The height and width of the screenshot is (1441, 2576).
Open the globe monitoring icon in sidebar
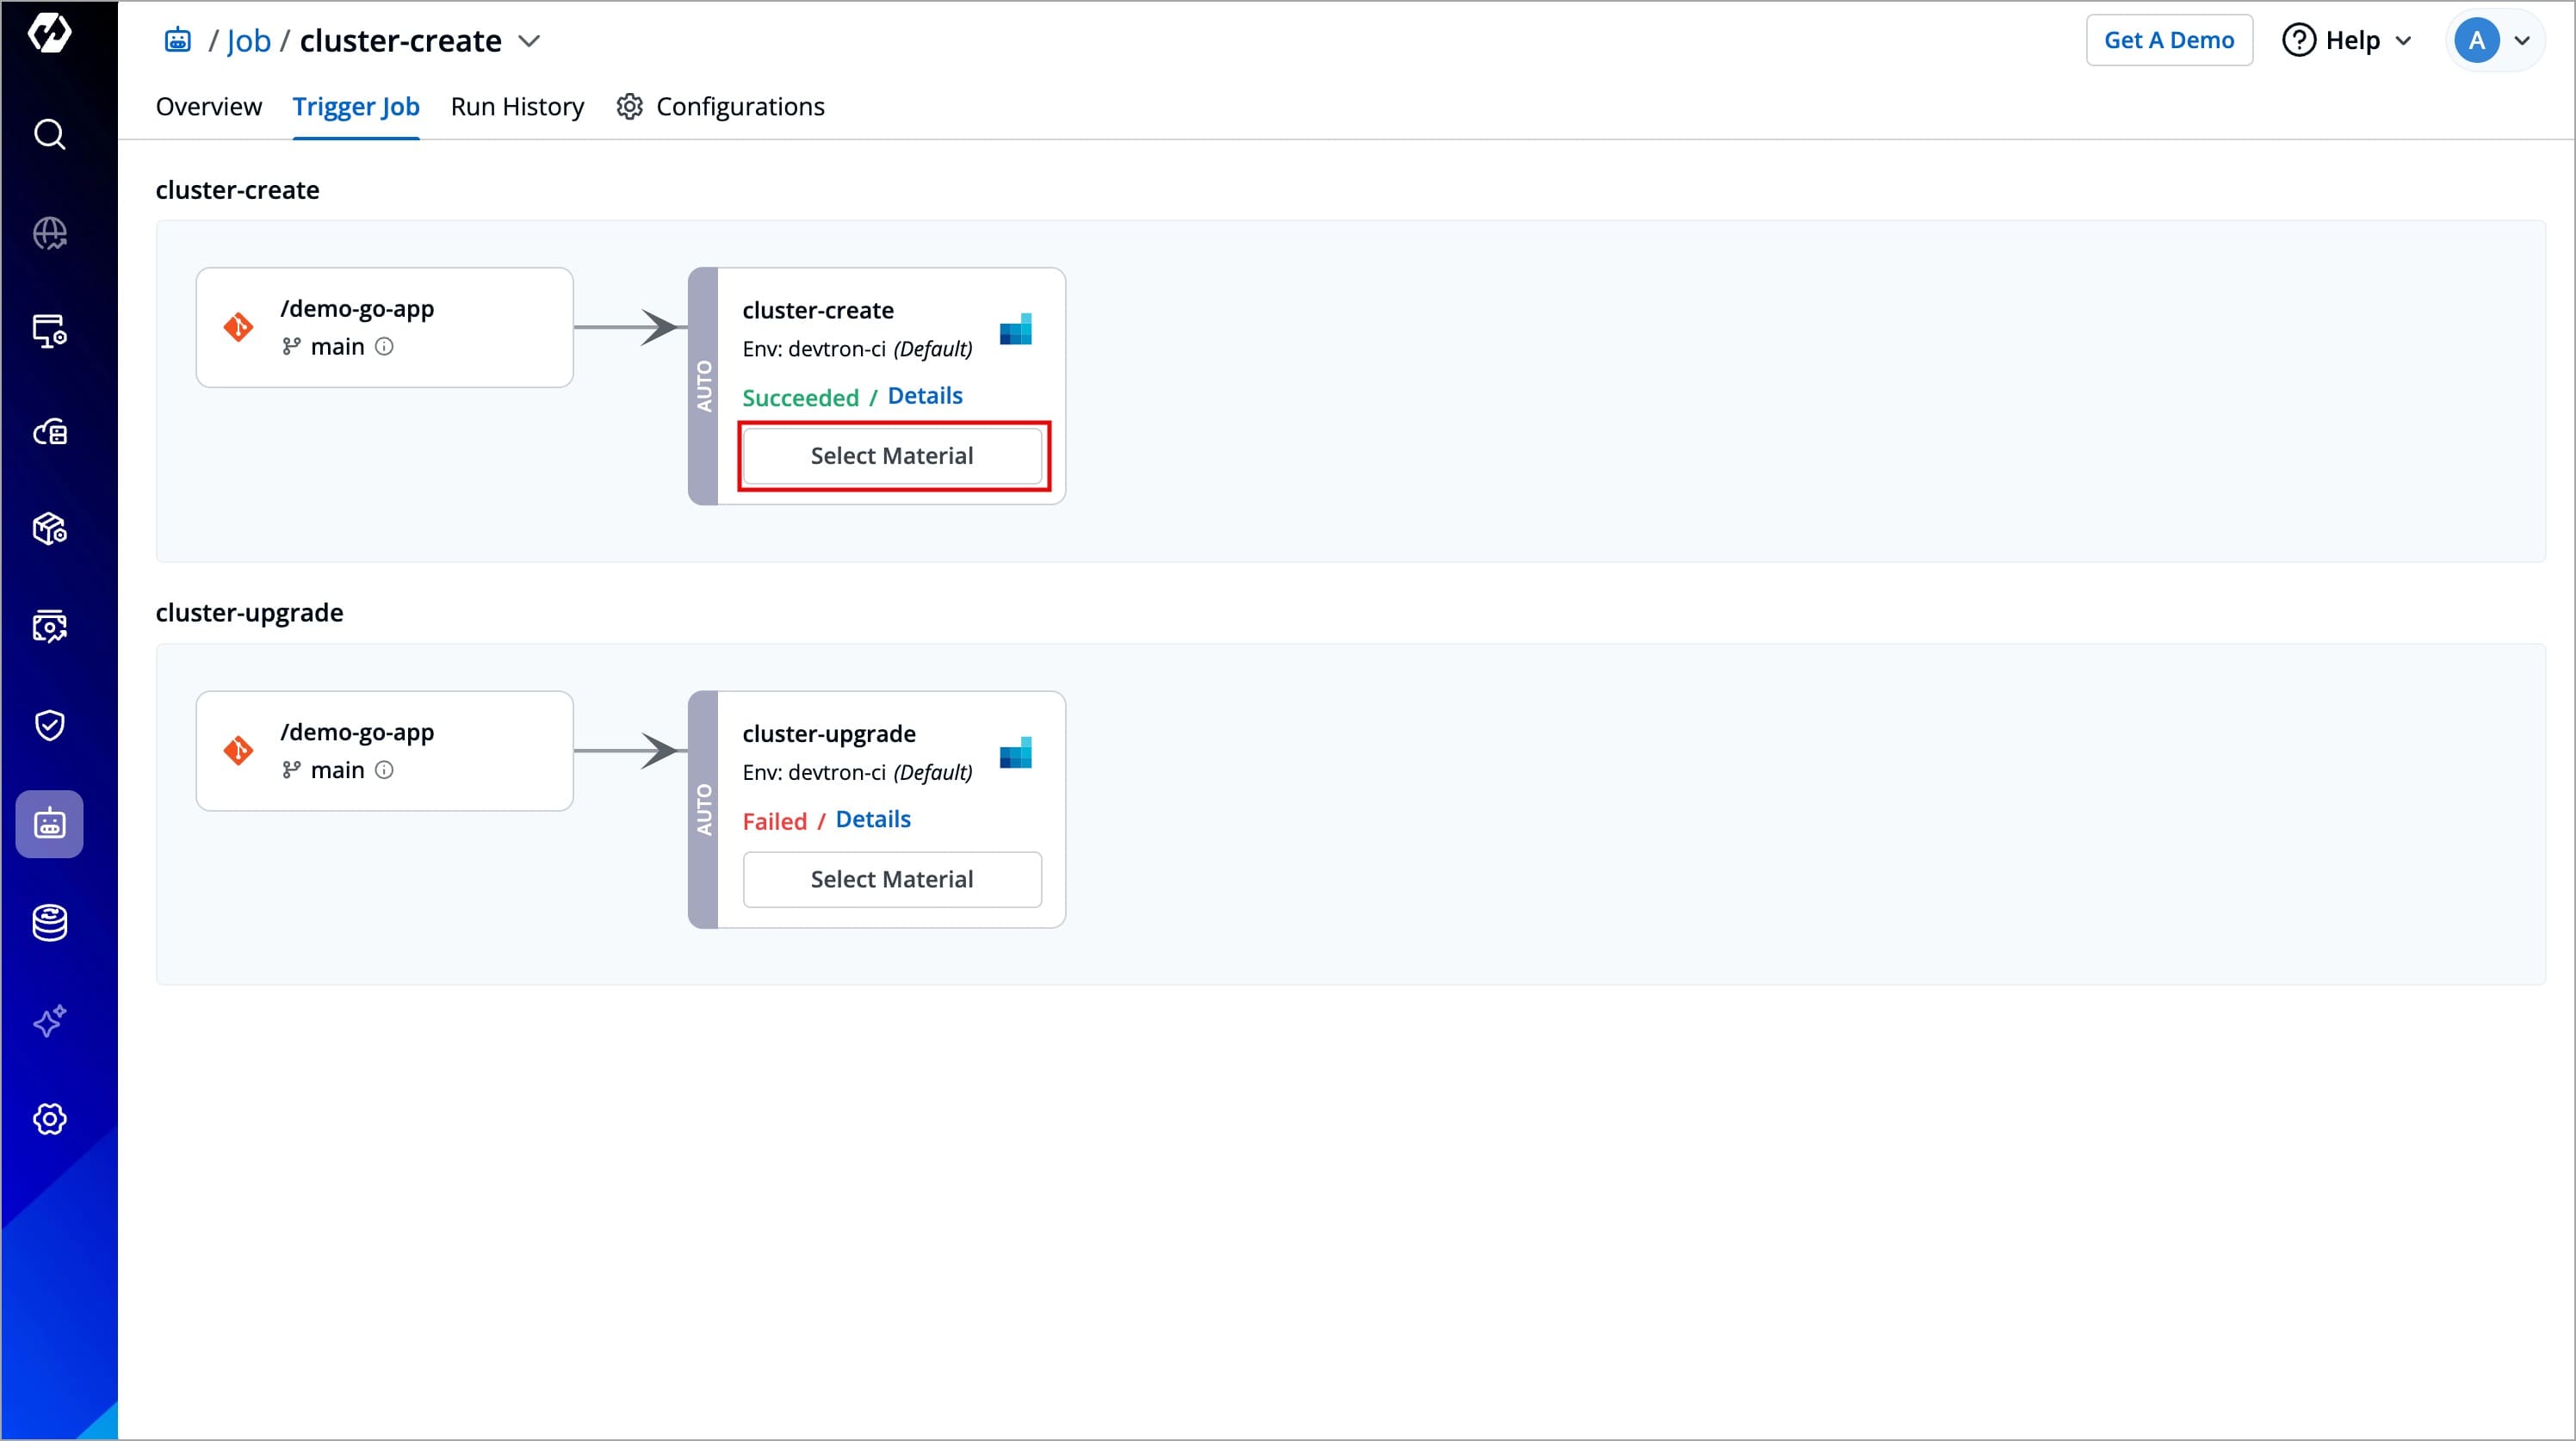coord(49,233)
